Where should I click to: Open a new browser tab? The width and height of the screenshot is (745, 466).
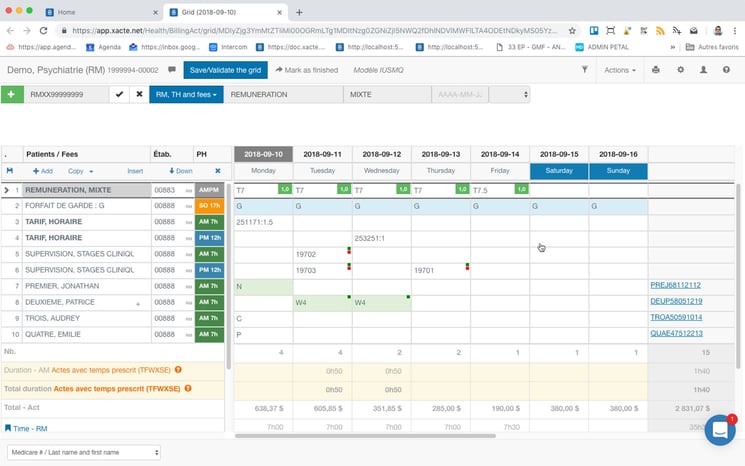tap(299, 12)
